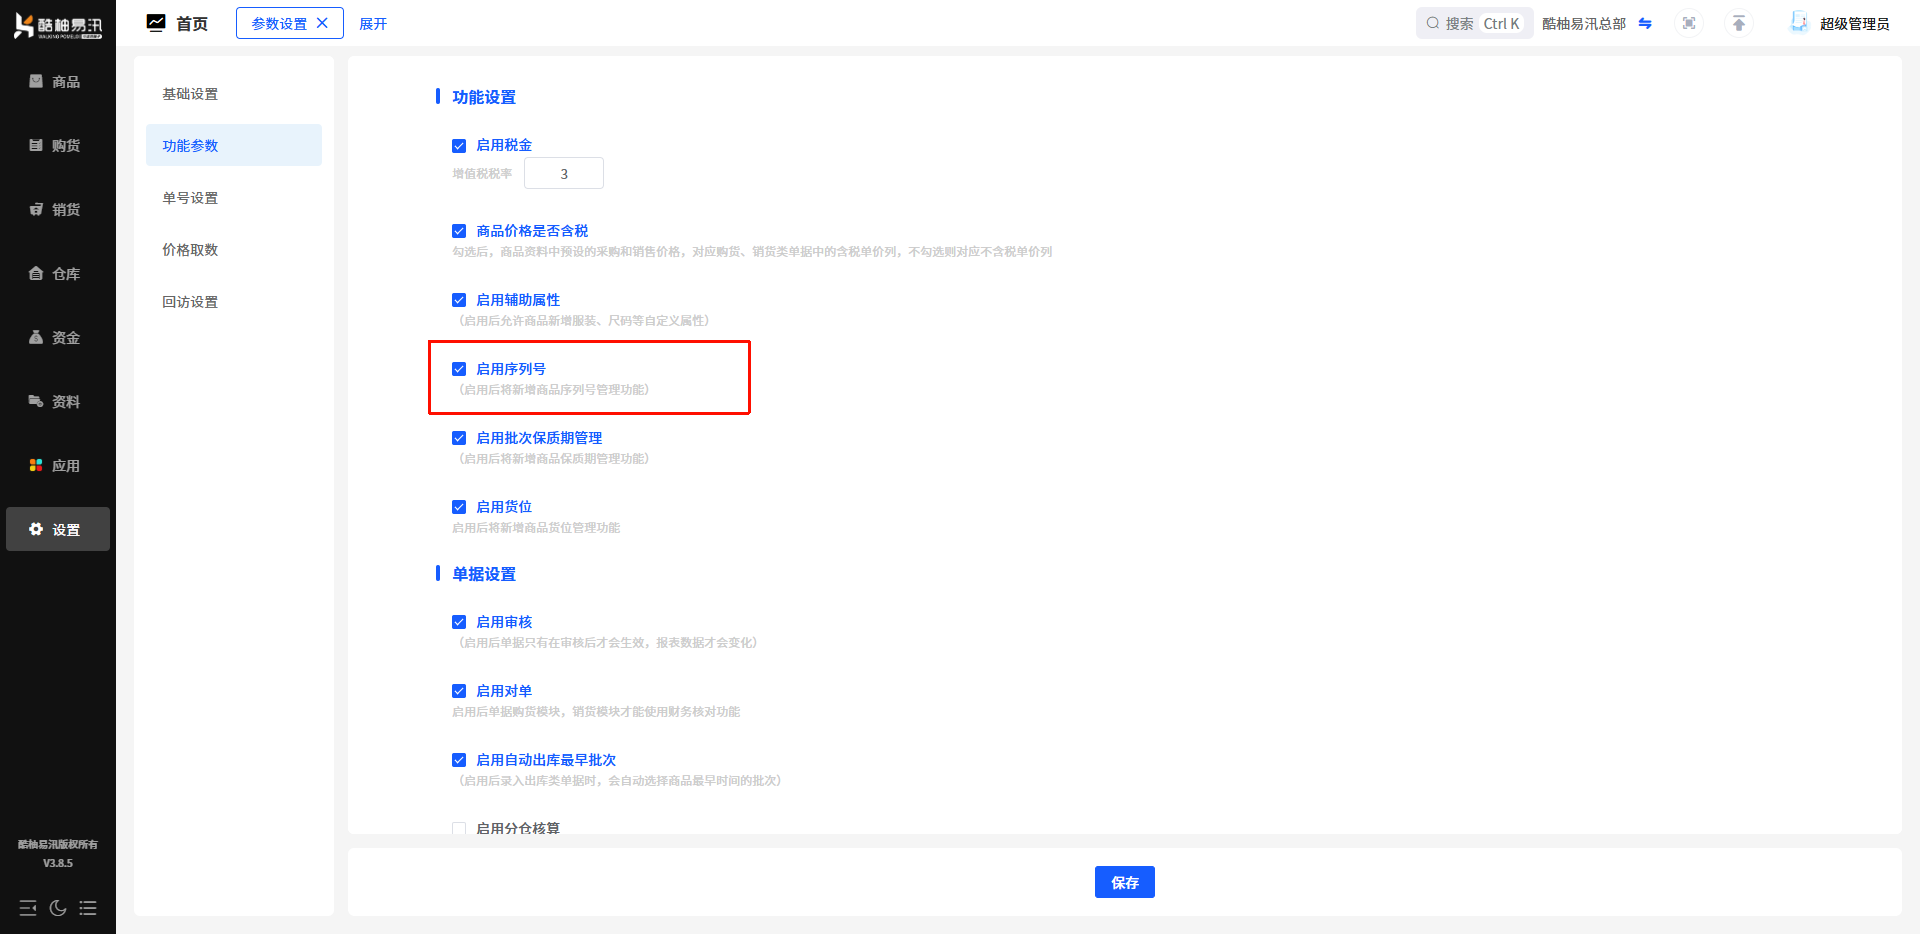Open the 应用 apps module in sidebar
The width and height of the screenshot is (1920, 934).
[x=57, y=466]
